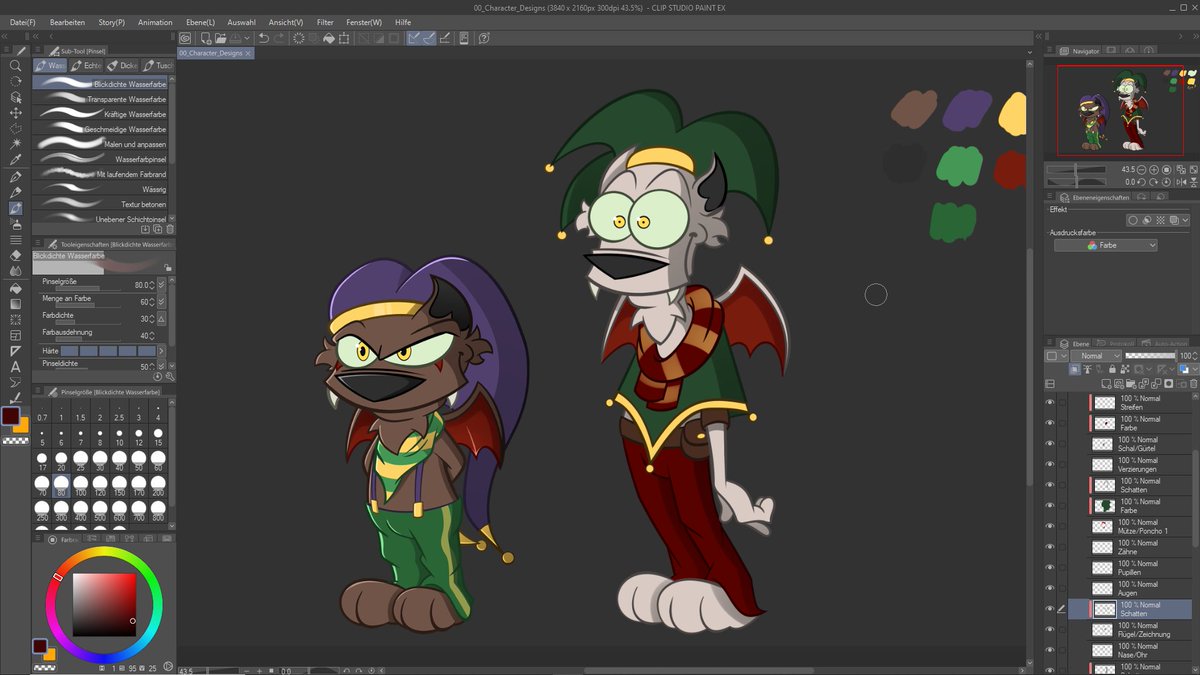Hide the Zähne layer
Viewport: 1200px width, 675px height.
(1050, 547)
